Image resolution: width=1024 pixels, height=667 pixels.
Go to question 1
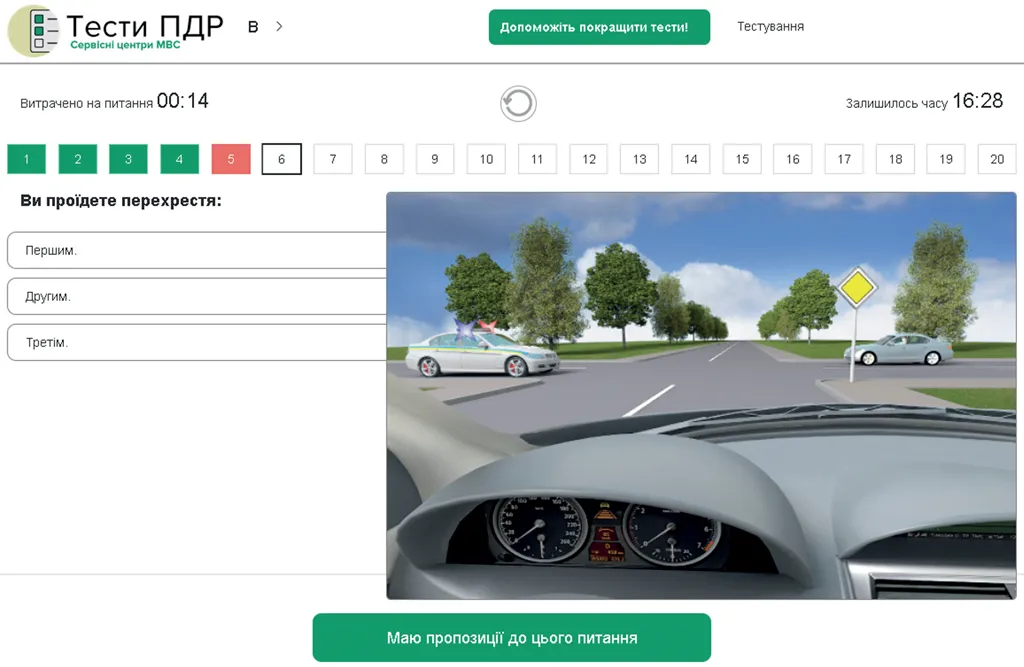pyautogui.click(x=27, y=159)
